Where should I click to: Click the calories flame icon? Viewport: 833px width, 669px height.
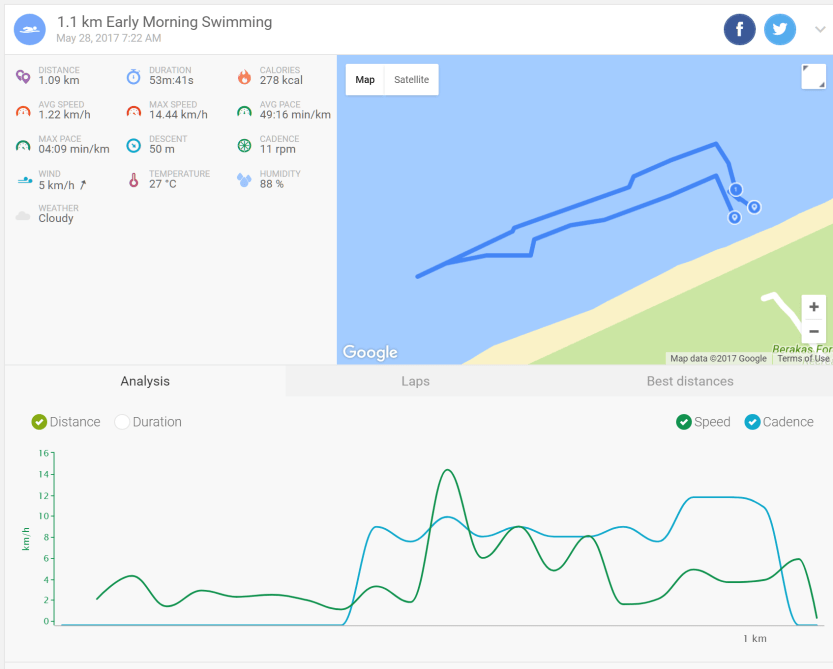click(x=244, y=76)
